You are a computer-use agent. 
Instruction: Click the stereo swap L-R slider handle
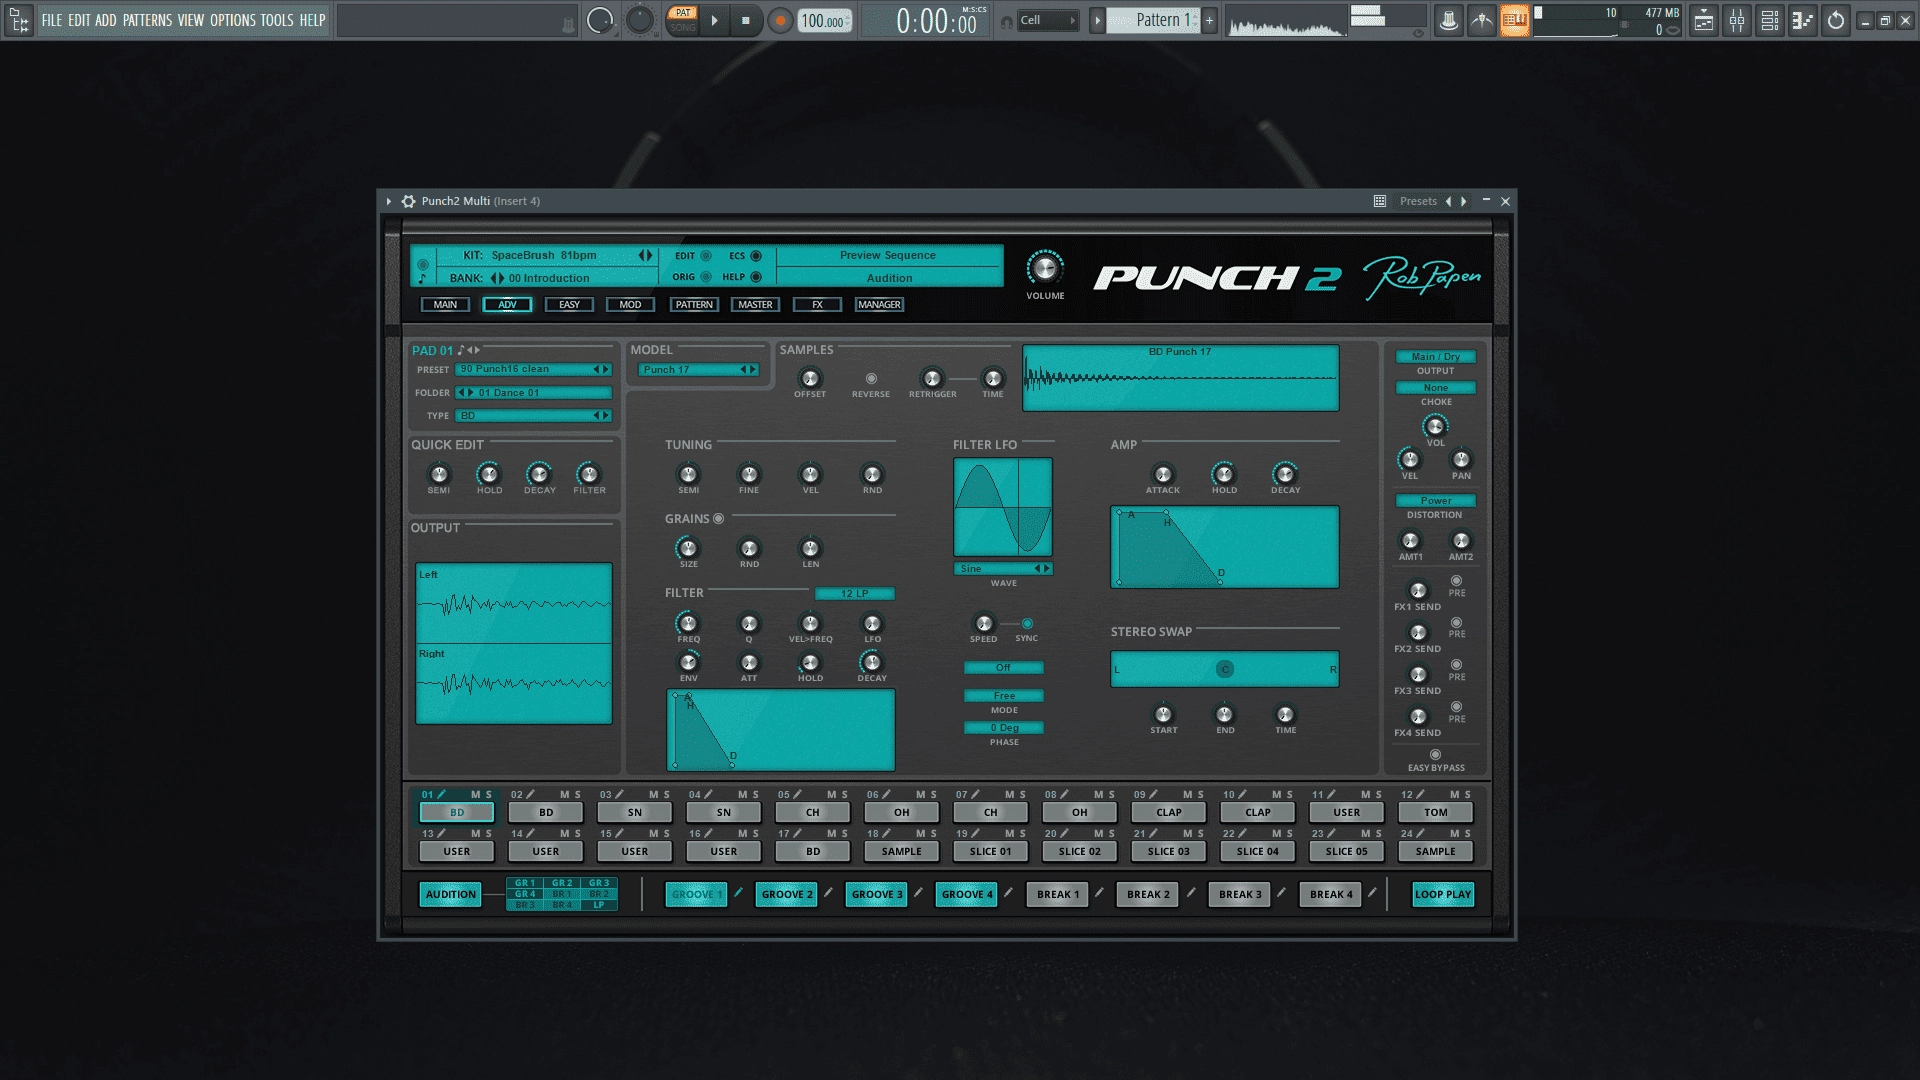click(1225, 669)
